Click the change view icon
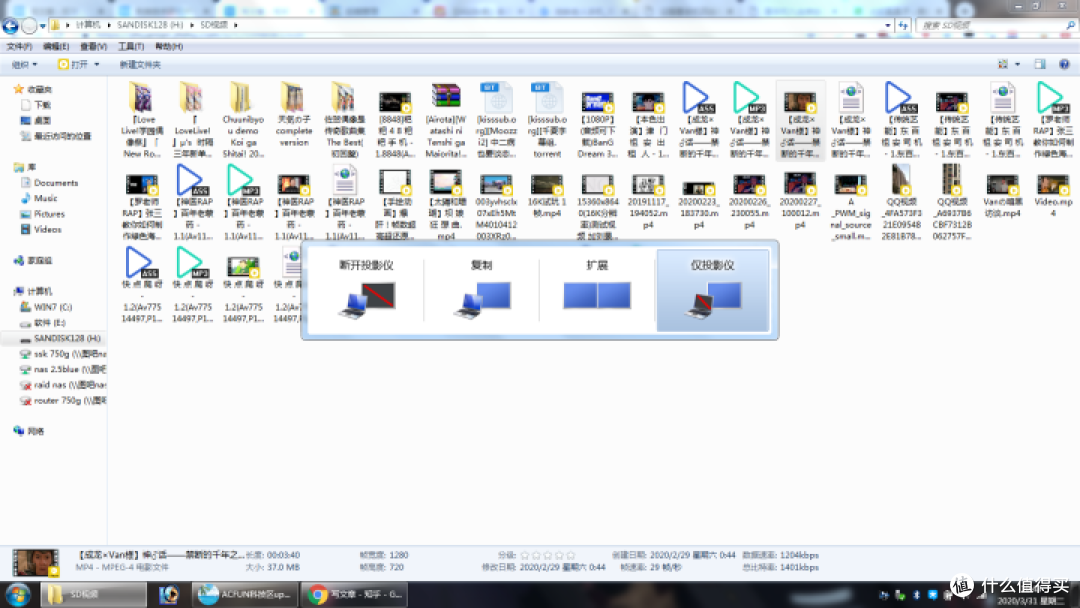The height and width of the screenshot is (608, 1080). (x=1003, y=64)
